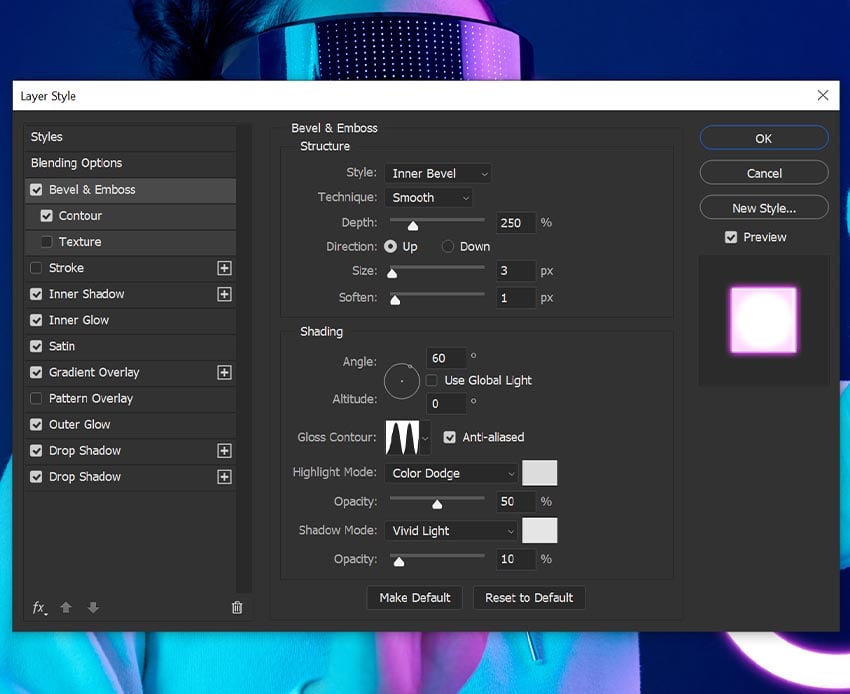Select the Outer Glow effect row
This screenshot has width=850, height=694.
[130, 425]
